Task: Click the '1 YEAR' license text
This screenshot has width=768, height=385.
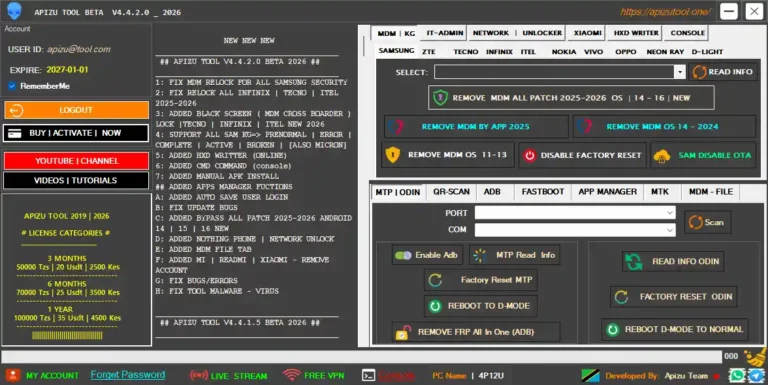Action: tap(60, 309)
